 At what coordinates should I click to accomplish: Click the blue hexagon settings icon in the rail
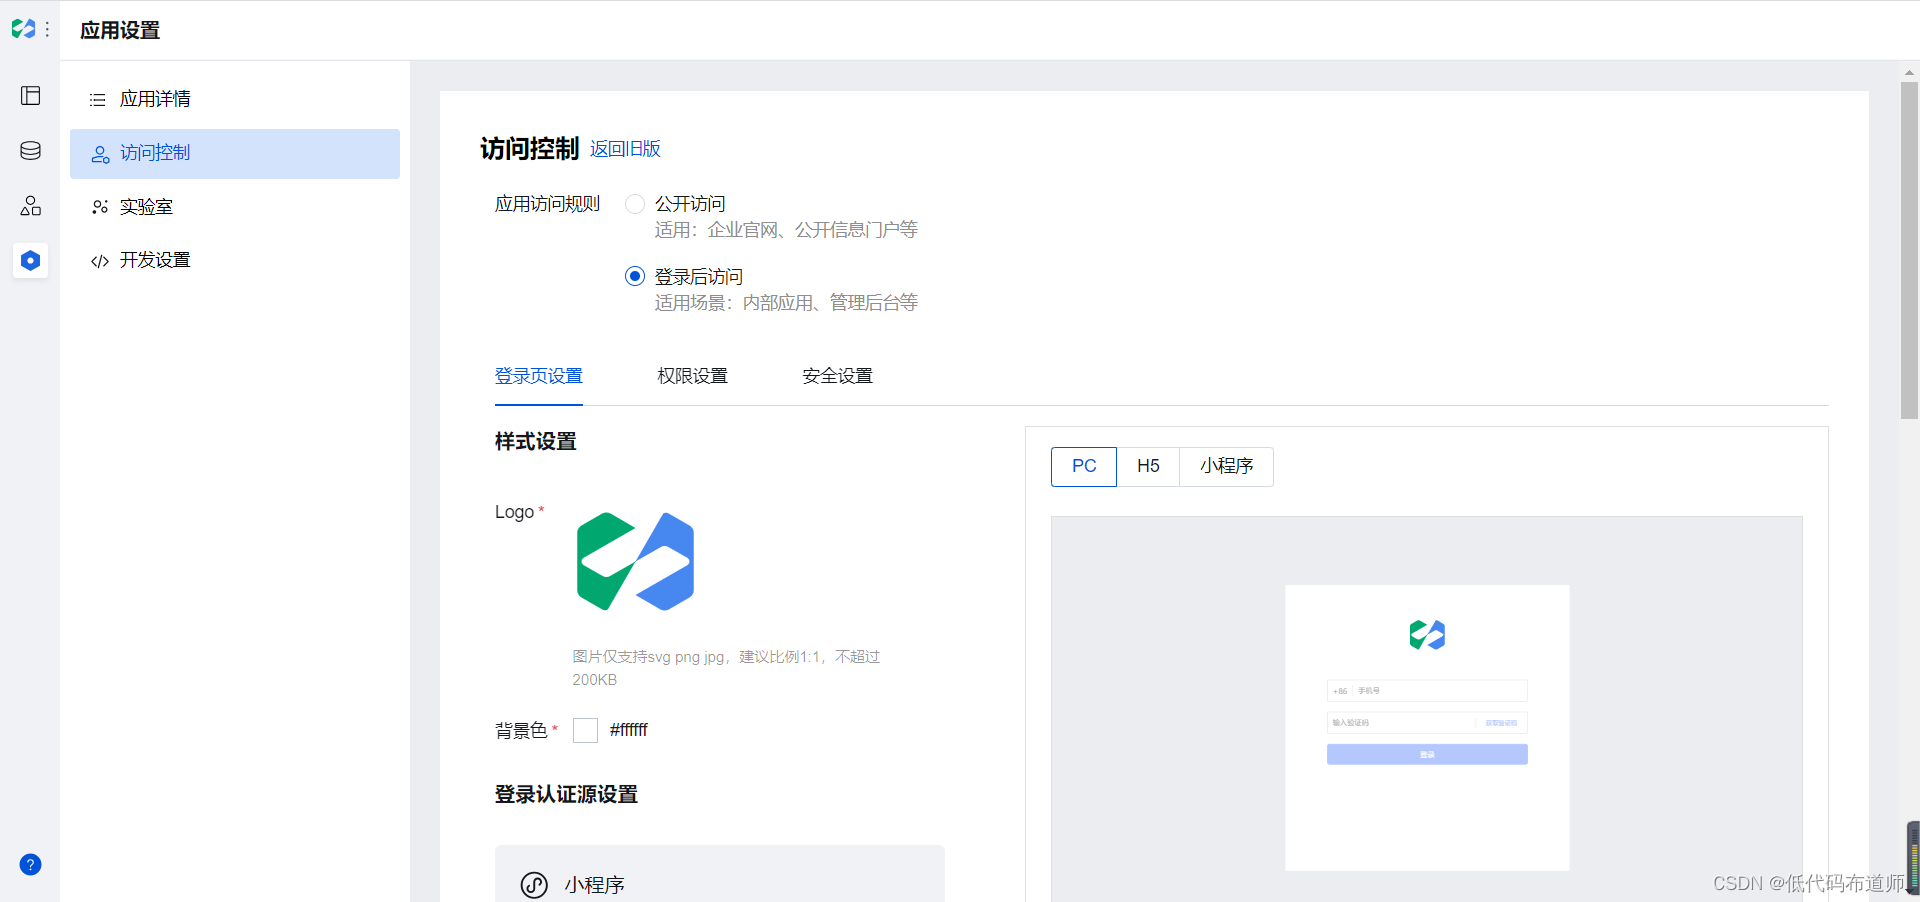tap(30, 261)
